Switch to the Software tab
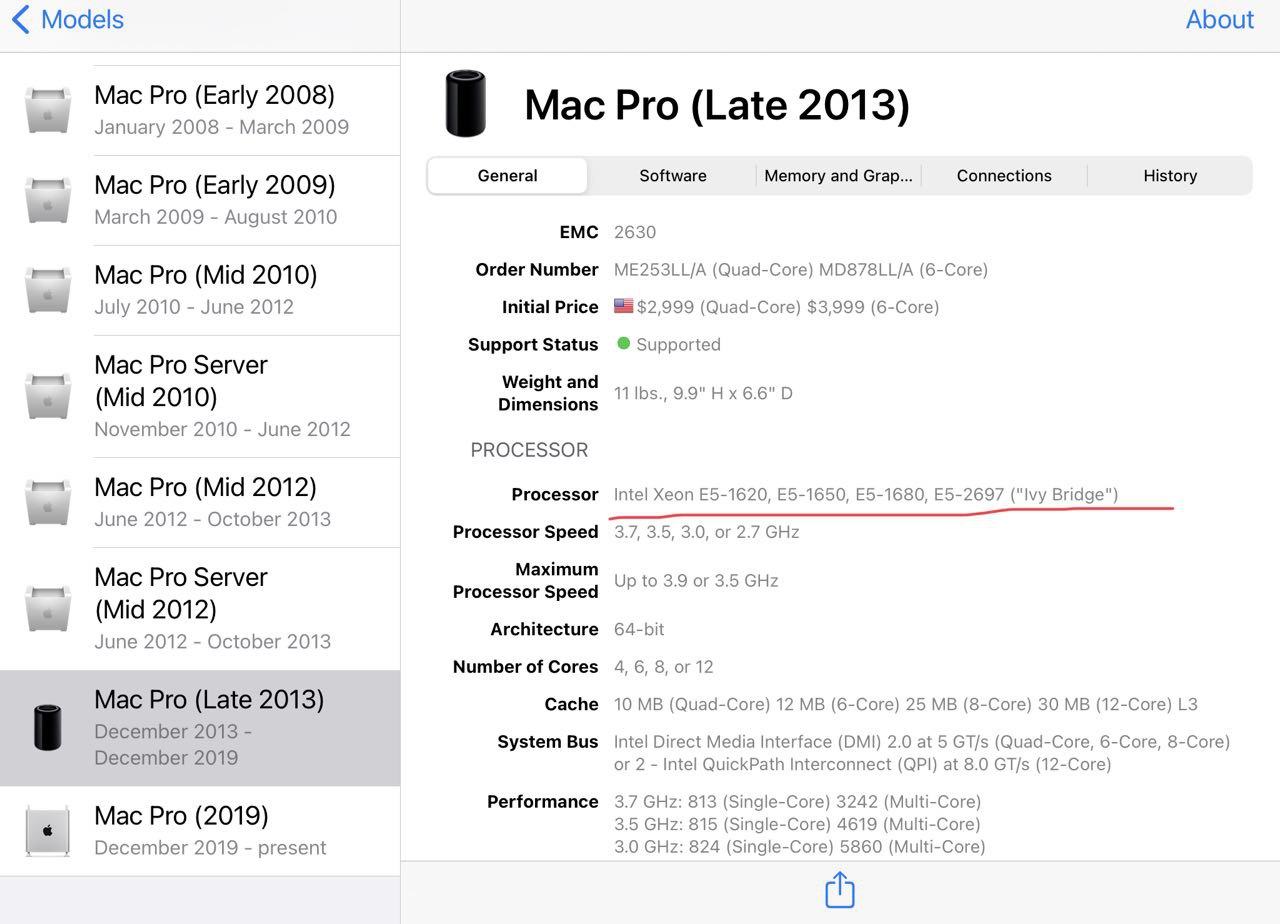The height and width of the screenshot is (924, 1280). point(673,175)
